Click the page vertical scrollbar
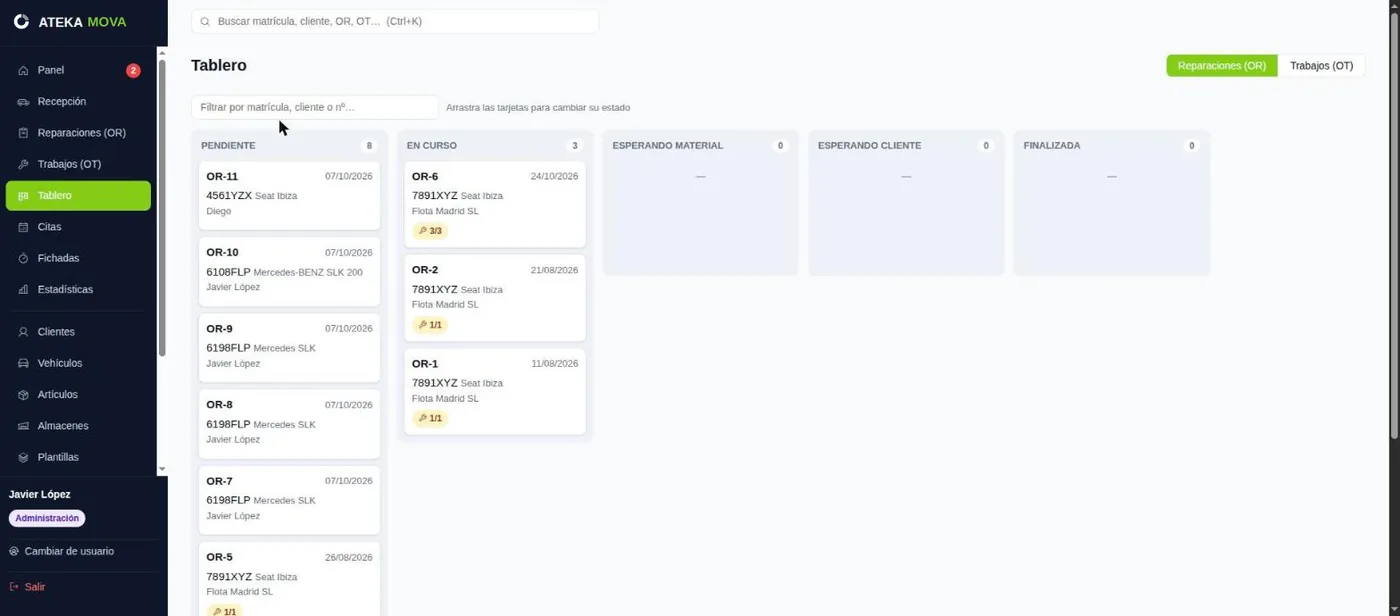Image resolution: width=1400 pixels, height=616 pixels. 1395,228
